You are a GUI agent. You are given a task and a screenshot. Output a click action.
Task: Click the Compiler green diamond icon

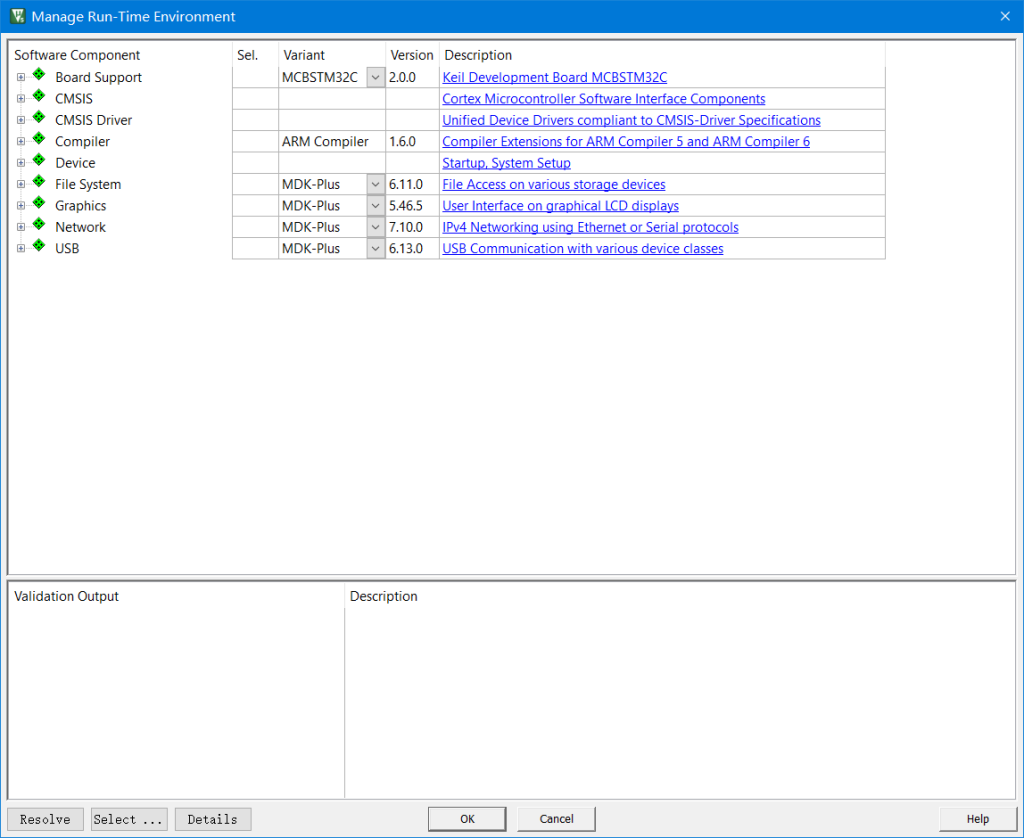click(39, 139)
